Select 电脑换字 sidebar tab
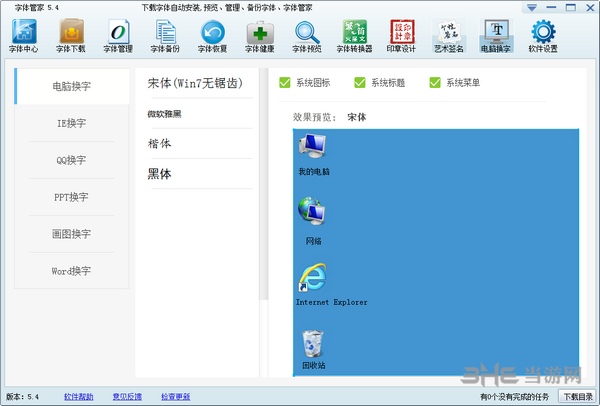This screenshot has height=406, width=600. [72, 86]
